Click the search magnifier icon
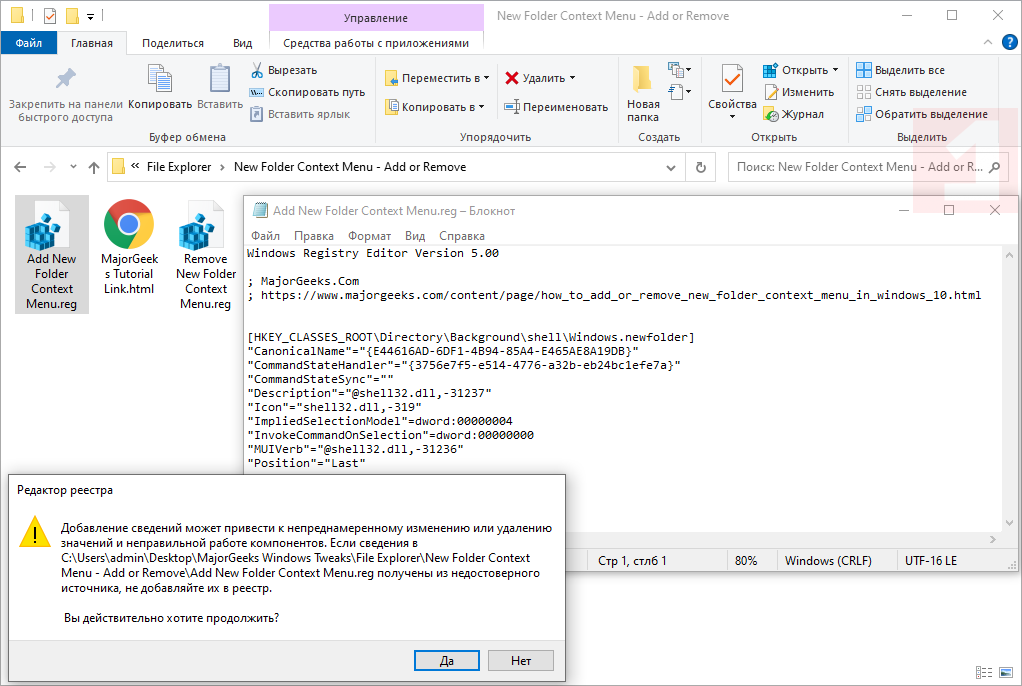Viewport: 1022px width, 686px height. coord(995,168)
